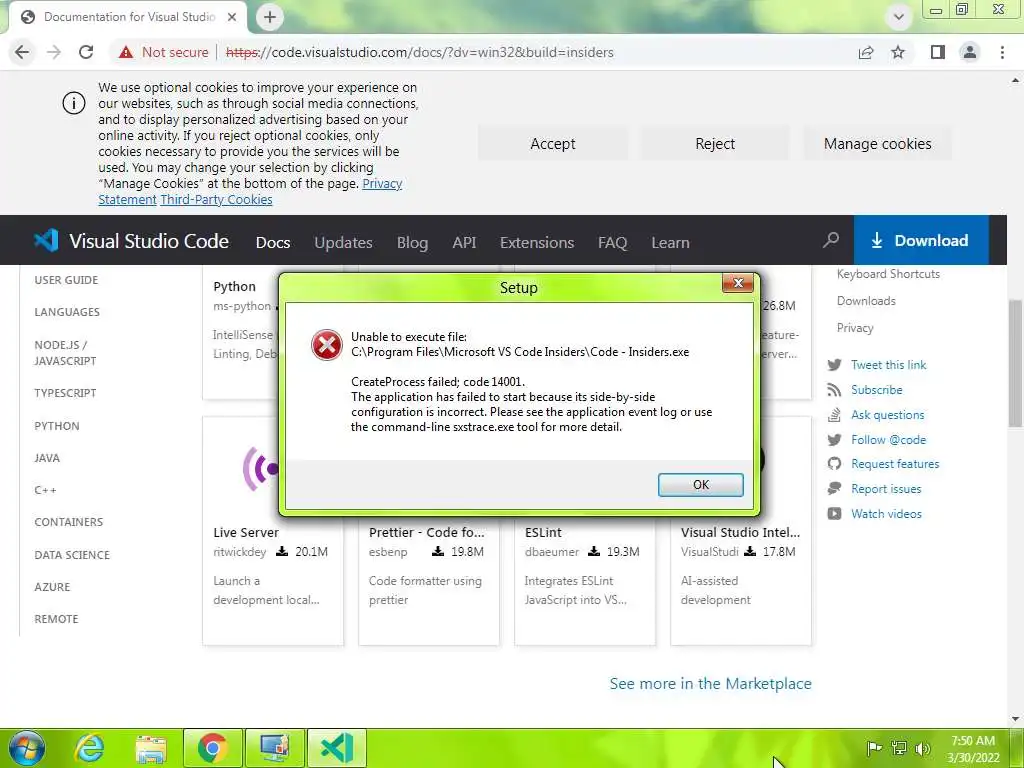Image resolution: width=1024 pixels, height=768 pixels.
Task: Open See more in the Marketplace
Action: 711,683
